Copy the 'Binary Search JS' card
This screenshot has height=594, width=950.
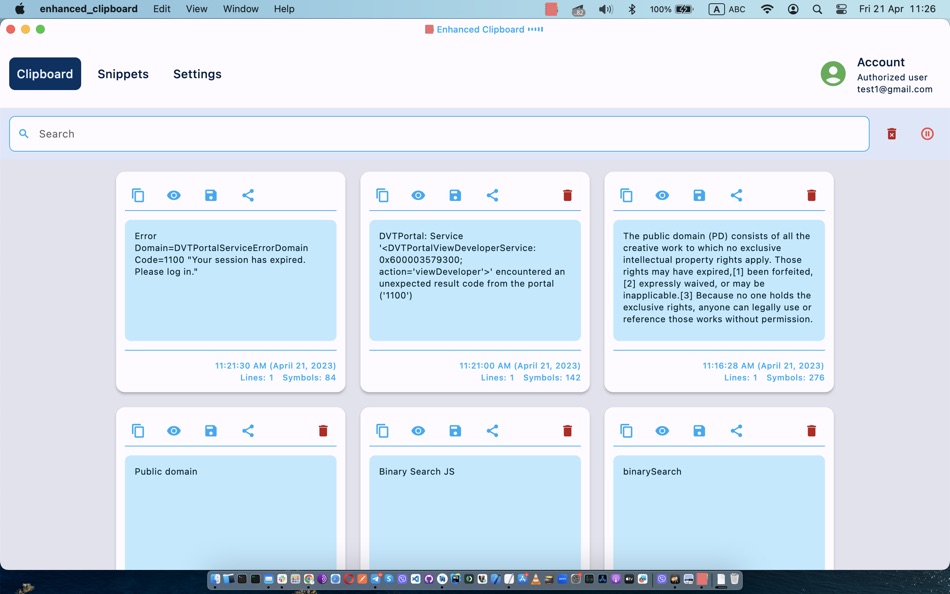coord(382,431)
